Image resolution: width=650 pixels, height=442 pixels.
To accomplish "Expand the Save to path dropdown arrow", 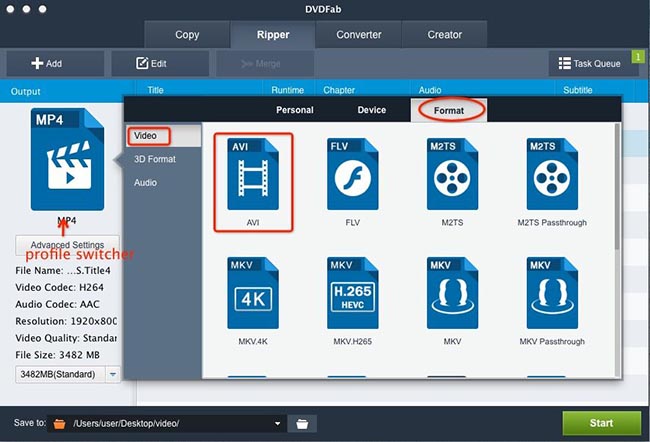I will point(277,424).
